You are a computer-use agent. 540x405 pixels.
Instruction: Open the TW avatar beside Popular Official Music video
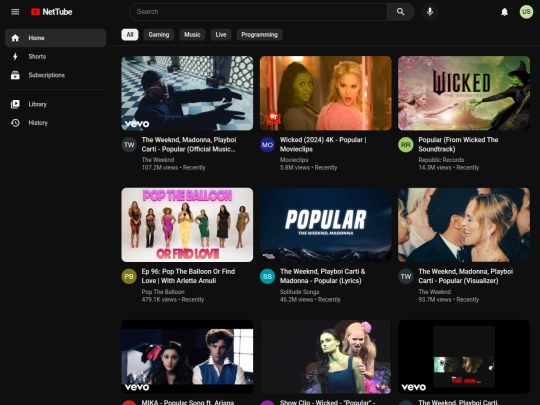pyautogui.click(x=129, y=145)
